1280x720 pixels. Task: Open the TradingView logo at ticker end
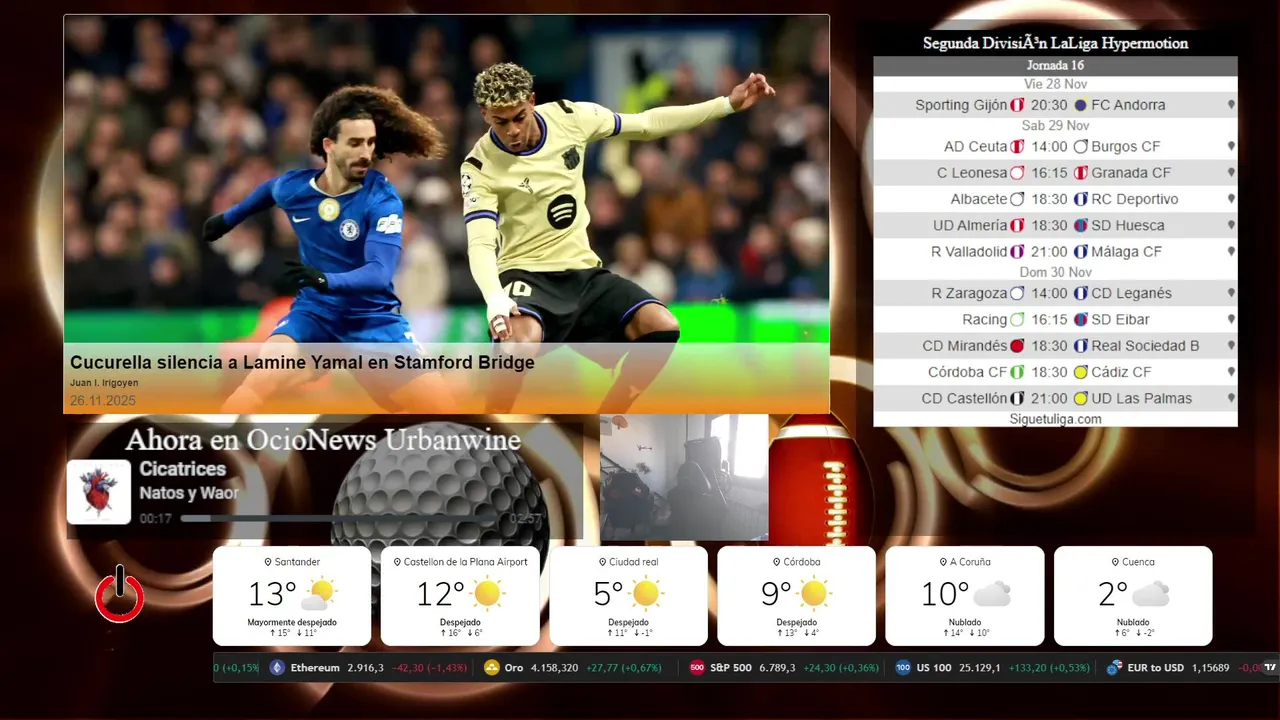(x=1270, y=668)
